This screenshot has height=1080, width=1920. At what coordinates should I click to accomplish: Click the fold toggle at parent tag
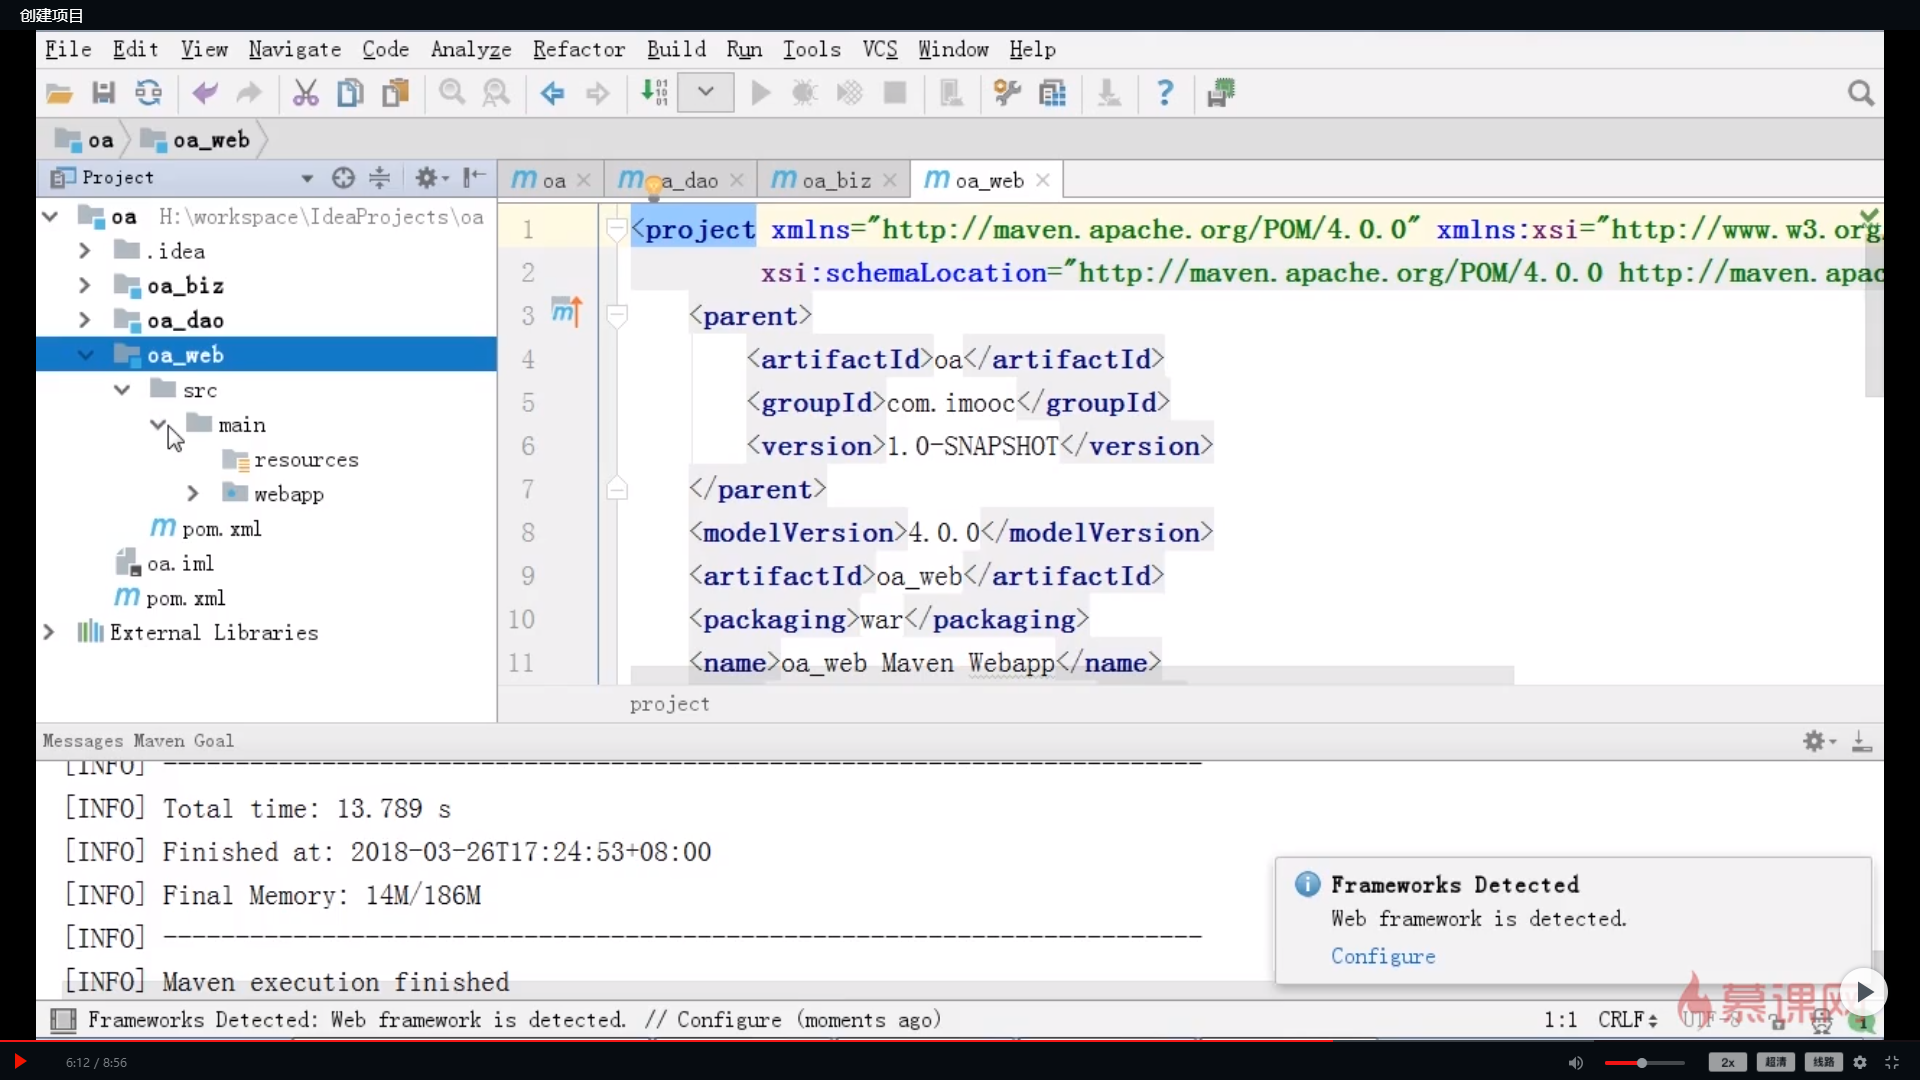(617, 316)
